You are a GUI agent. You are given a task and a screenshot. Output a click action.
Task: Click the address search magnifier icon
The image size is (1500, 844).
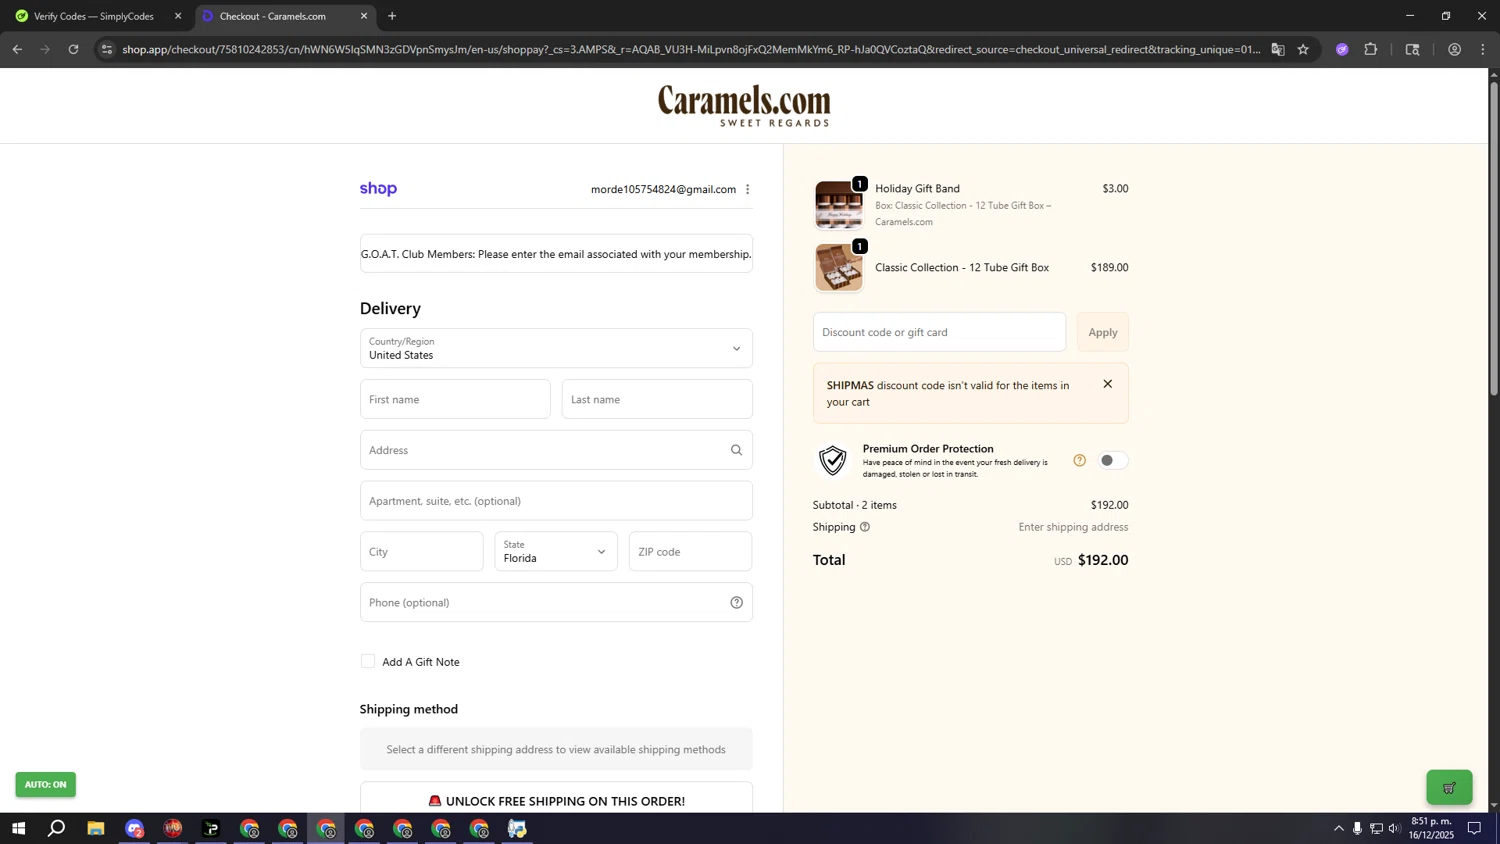[x=736, y=450]
